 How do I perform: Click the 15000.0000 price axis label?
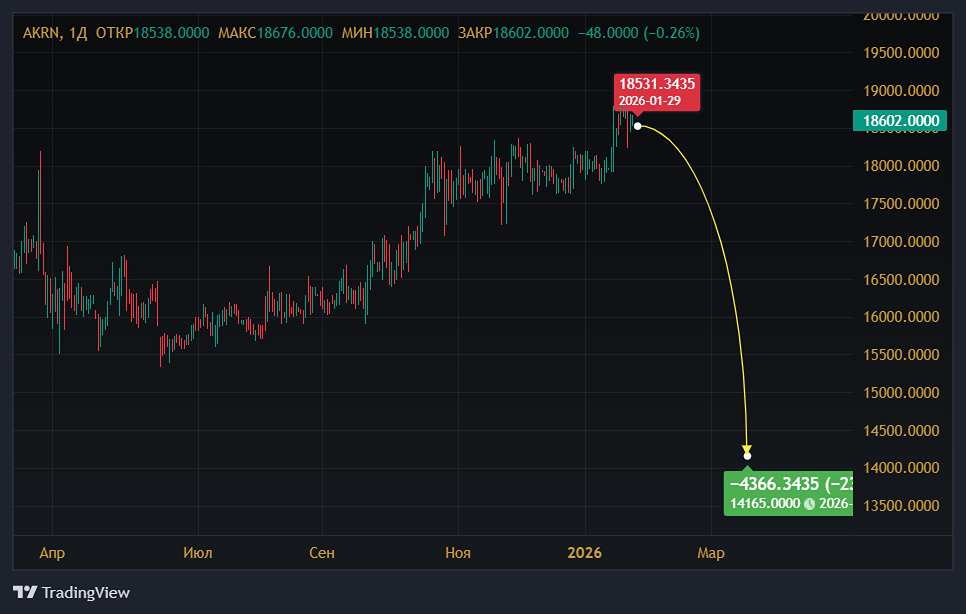pos(901,392)
